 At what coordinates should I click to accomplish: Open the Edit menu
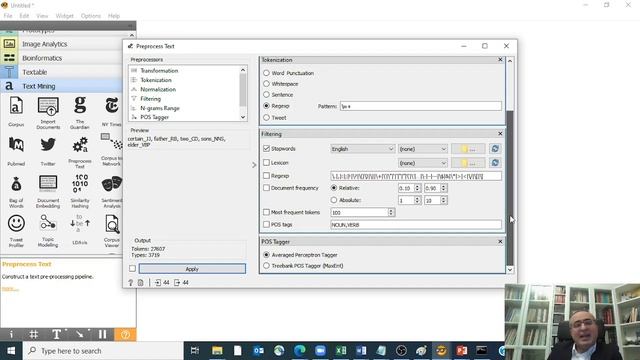coord(24,16)
